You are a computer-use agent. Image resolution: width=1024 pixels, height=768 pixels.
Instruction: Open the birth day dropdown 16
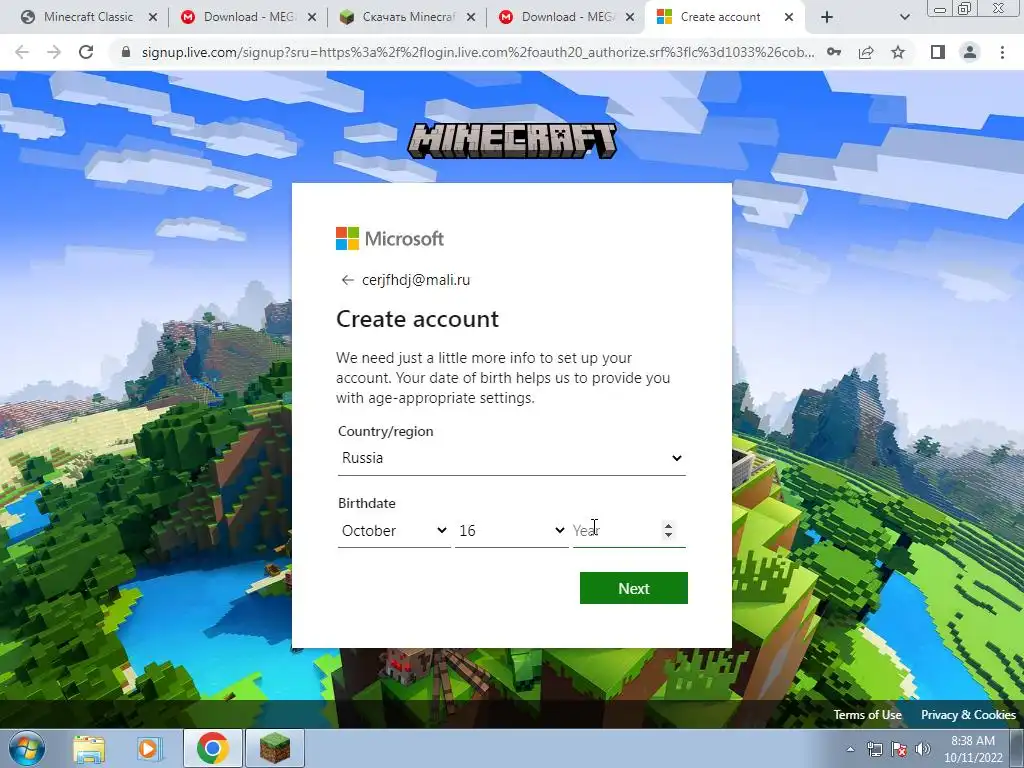(511, 531)
